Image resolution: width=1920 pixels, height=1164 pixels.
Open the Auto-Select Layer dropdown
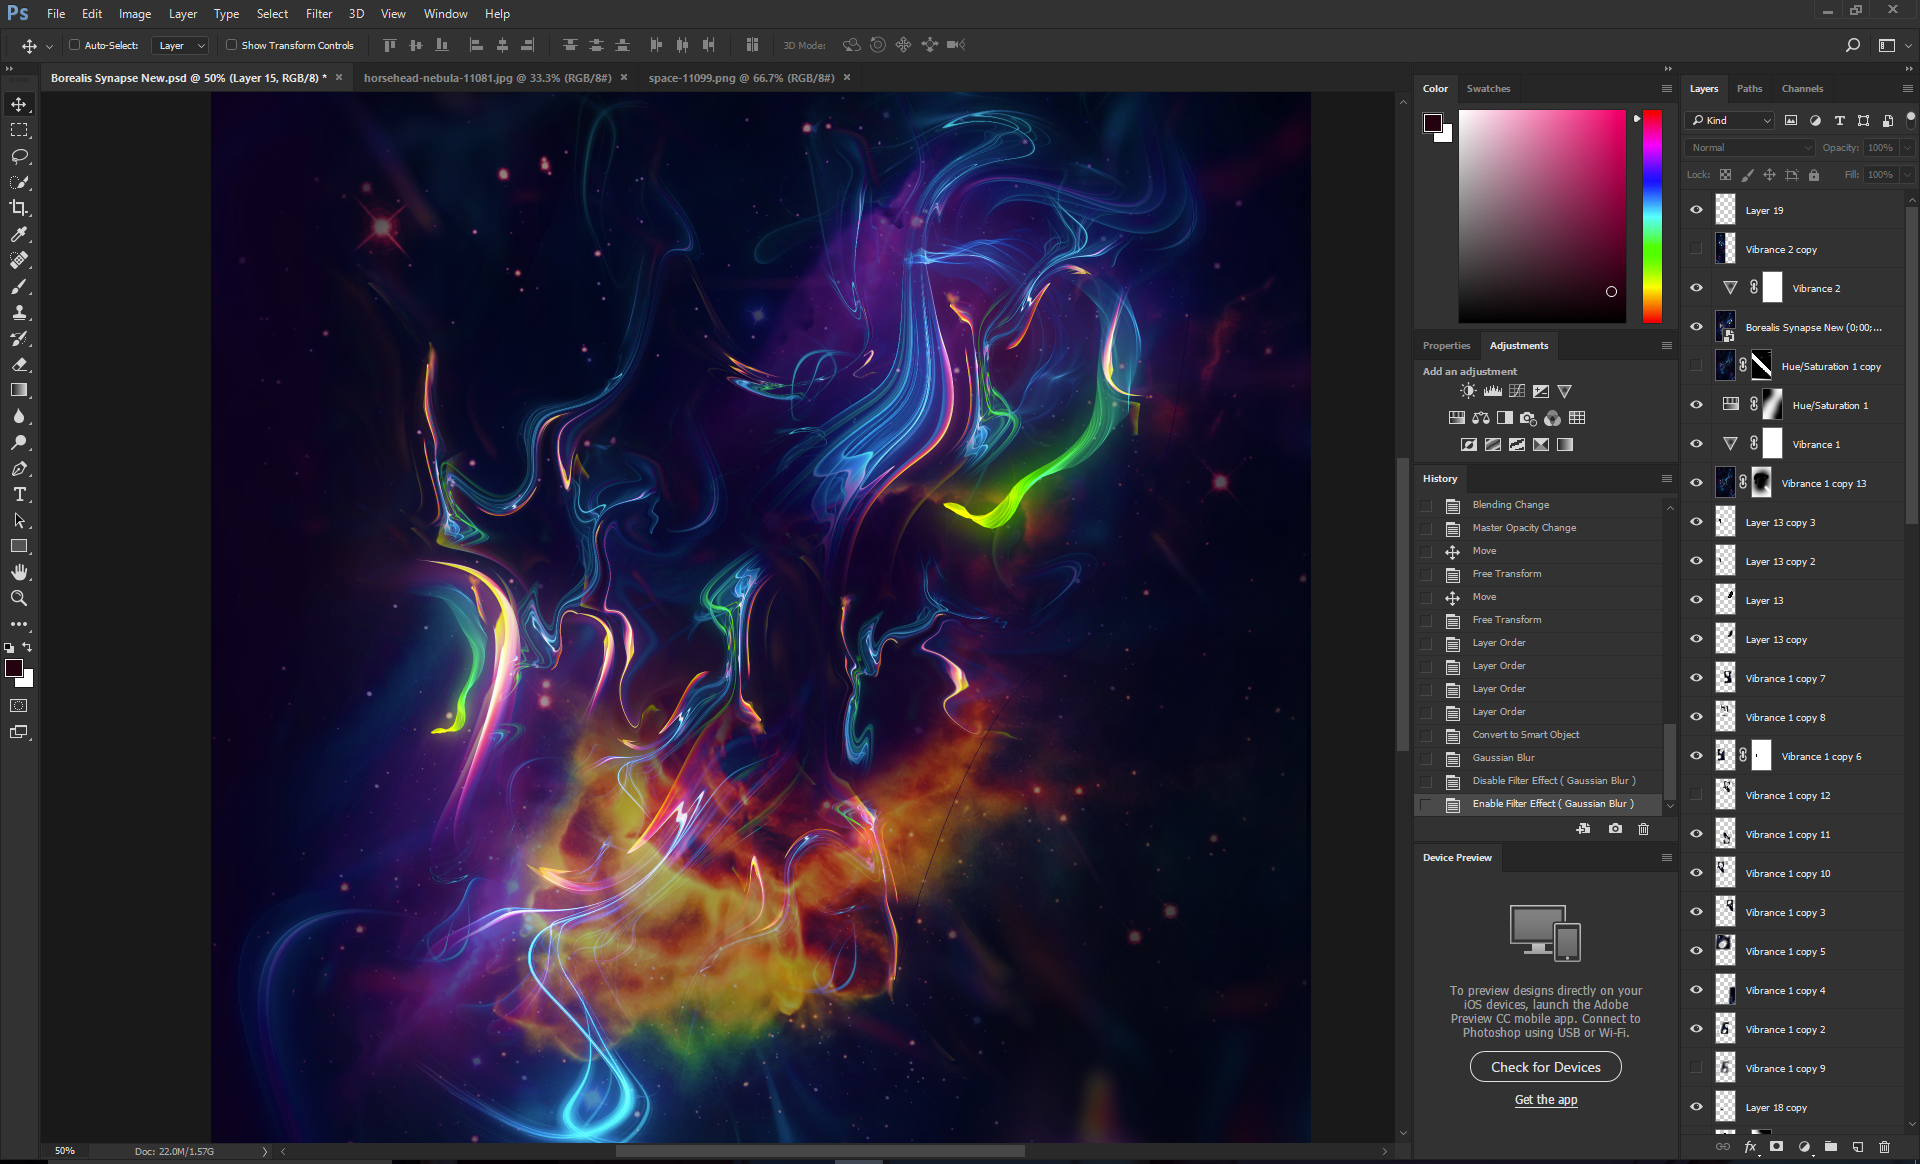click(181, 45)
